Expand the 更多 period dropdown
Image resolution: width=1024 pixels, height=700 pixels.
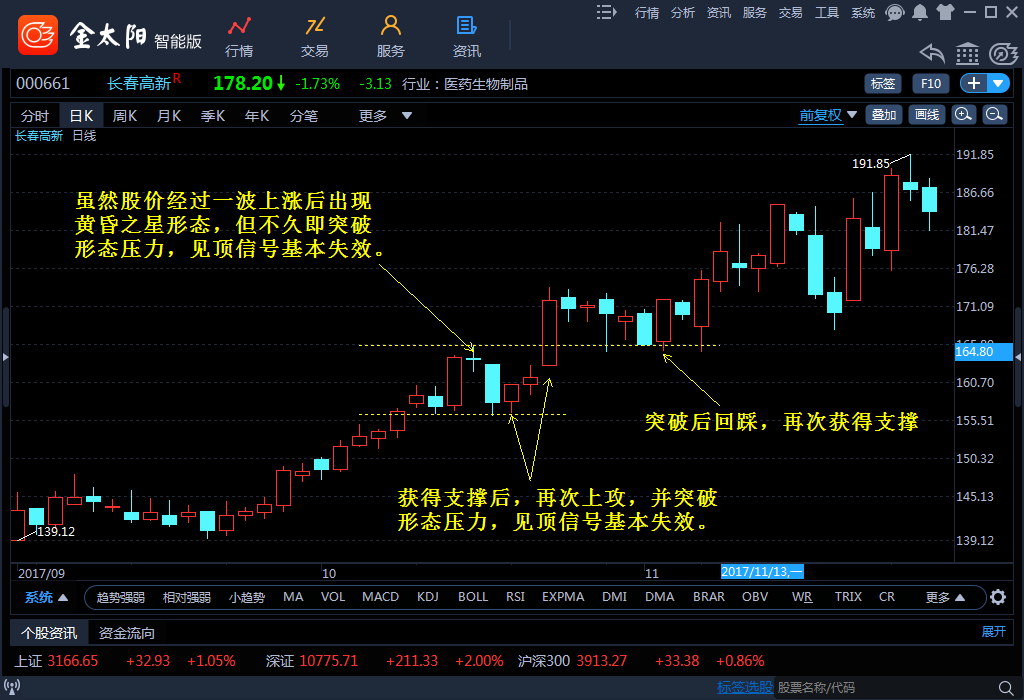point(385,116)
